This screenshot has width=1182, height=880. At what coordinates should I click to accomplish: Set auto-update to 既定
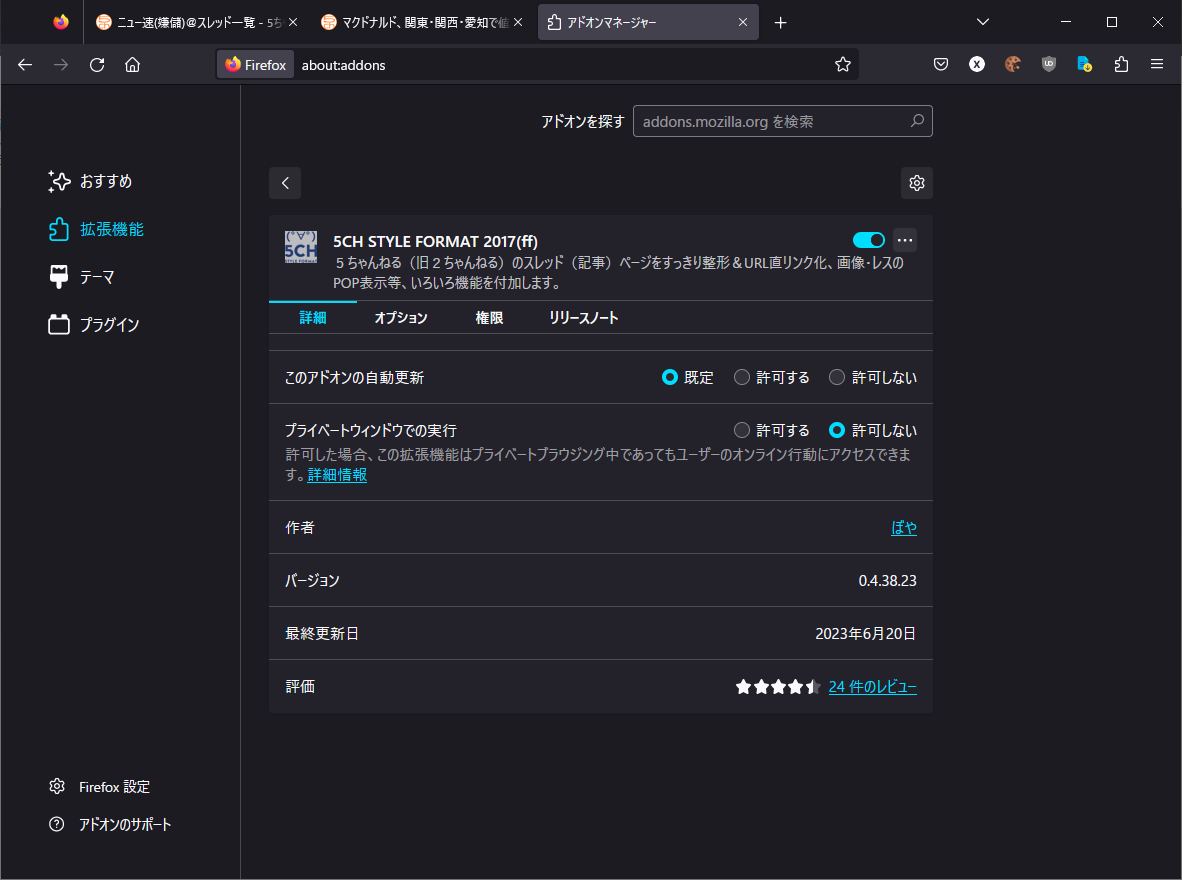669,377
